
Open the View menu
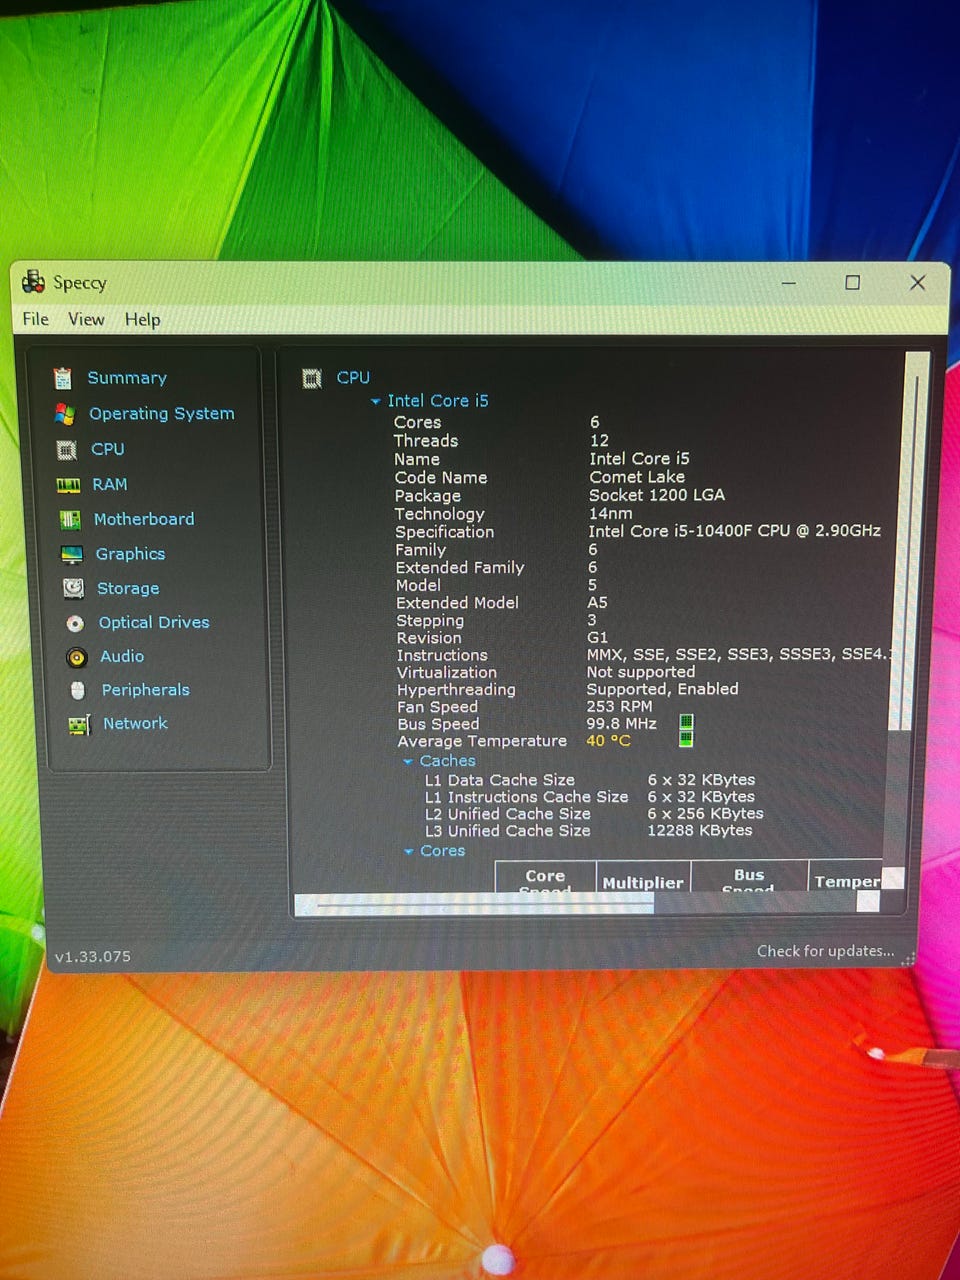pos(86,319)
